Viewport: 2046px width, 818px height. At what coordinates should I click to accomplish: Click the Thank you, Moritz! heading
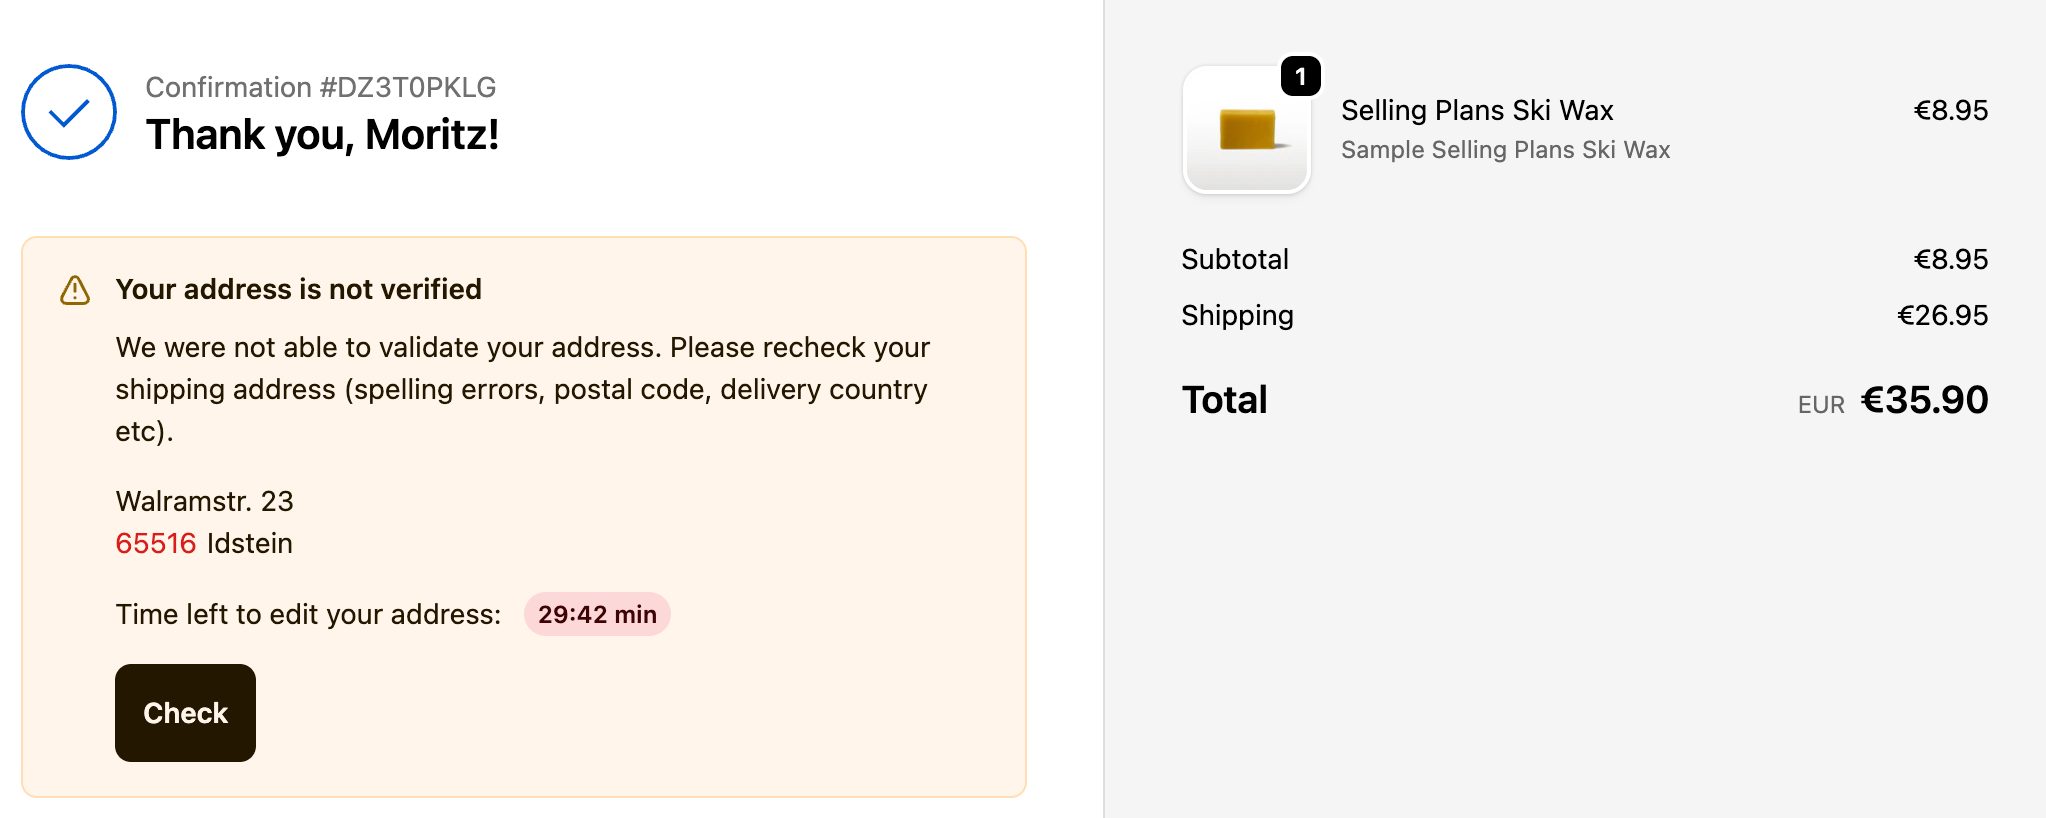coord(322,135)
